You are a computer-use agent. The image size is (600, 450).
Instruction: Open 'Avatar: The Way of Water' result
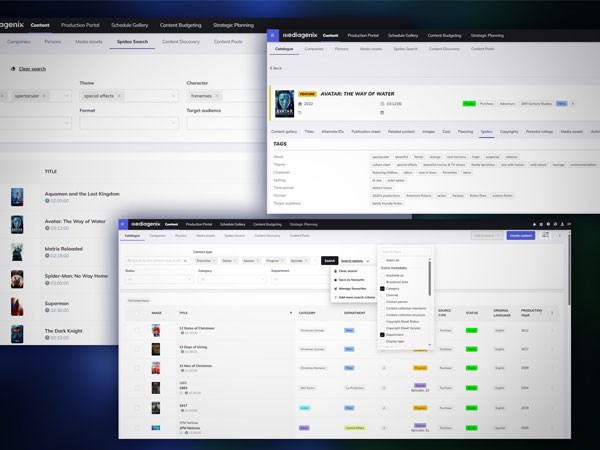point(75,221)
